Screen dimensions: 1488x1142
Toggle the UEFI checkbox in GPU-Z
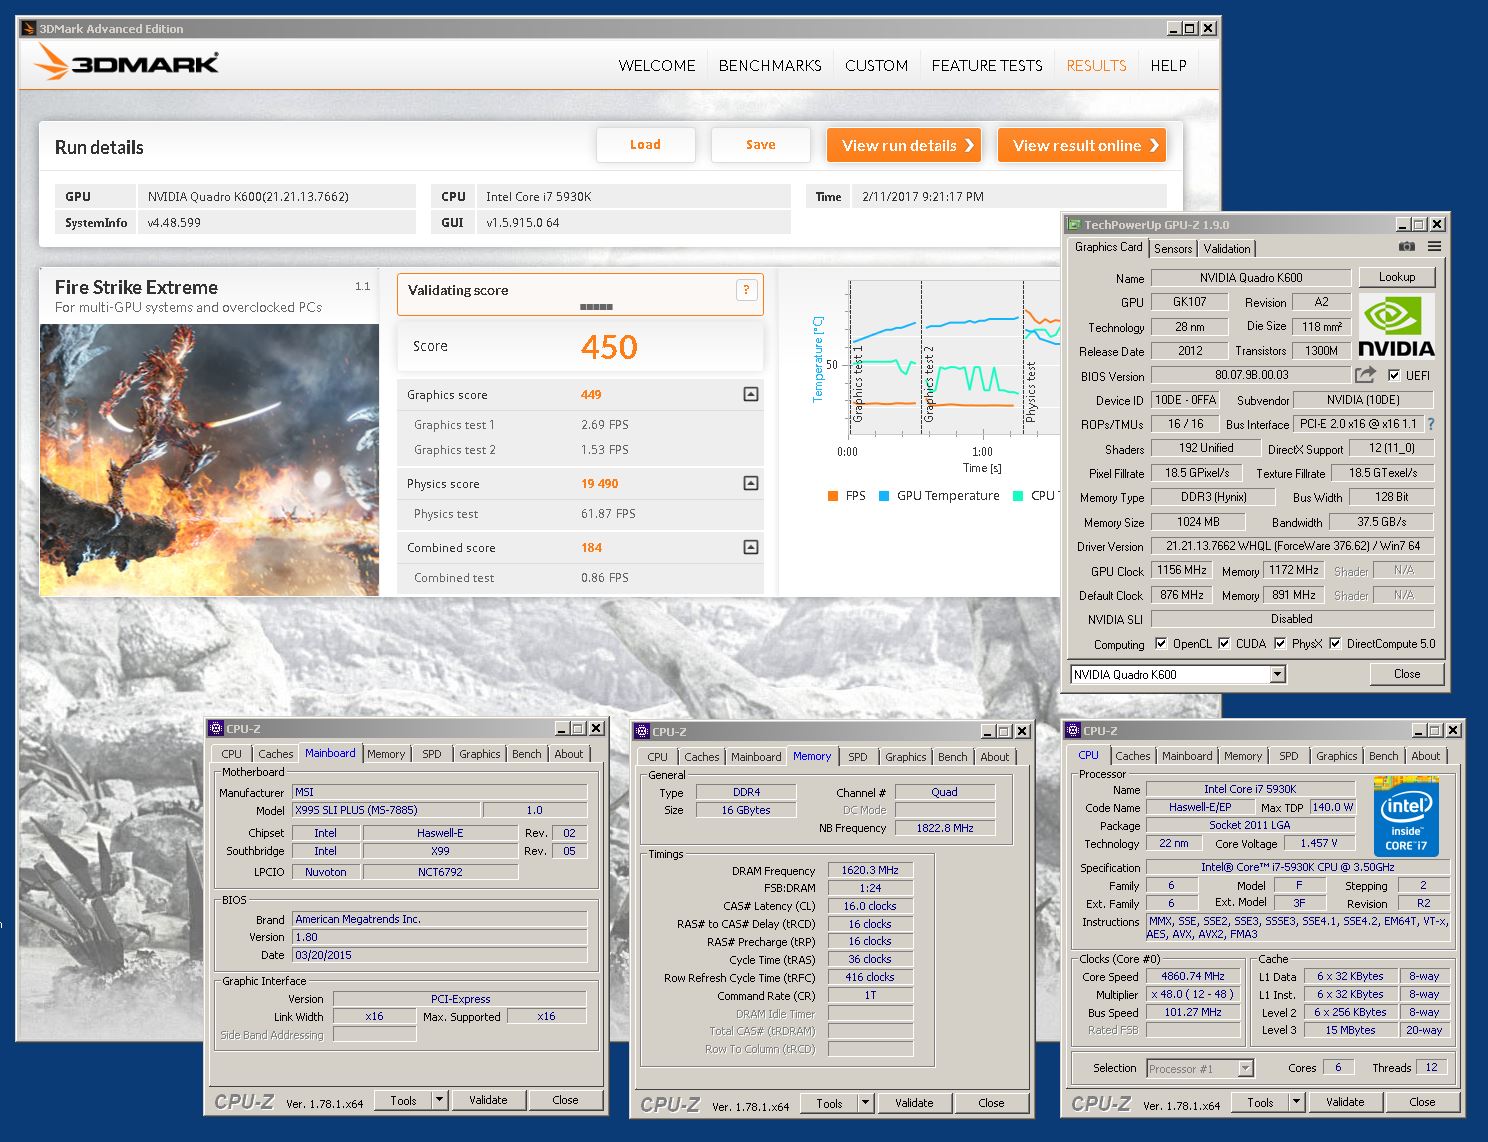pos(1394,375)
